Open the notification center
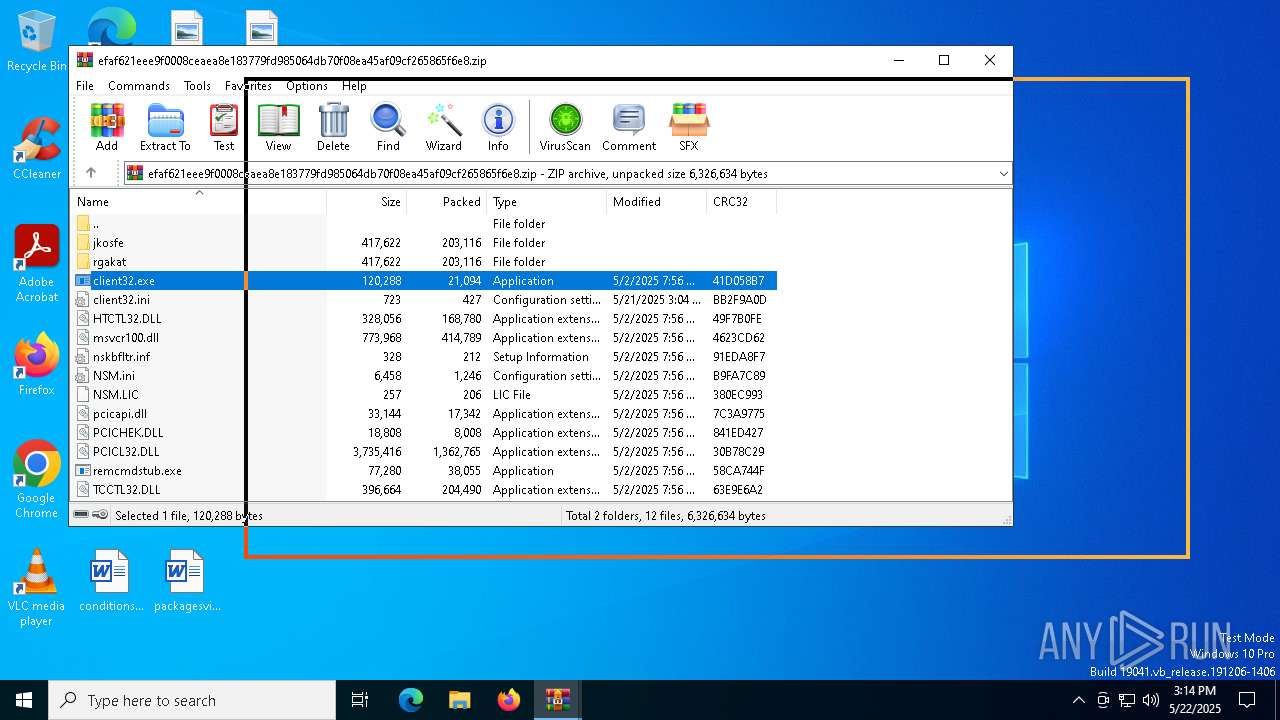 (1247, 700)
